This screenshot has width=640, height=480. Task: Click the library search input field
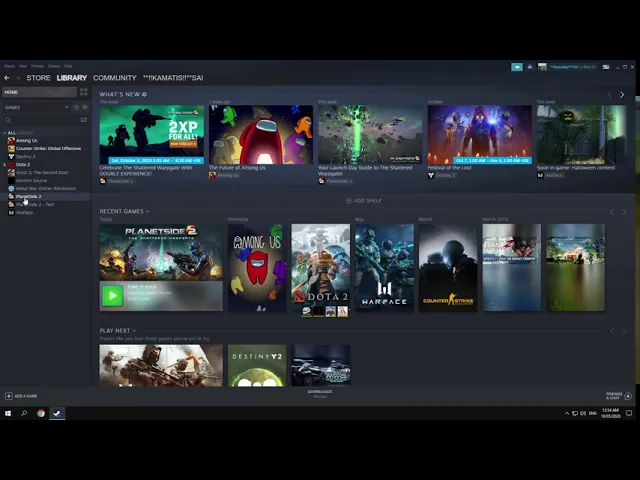[x=45, y=120]
